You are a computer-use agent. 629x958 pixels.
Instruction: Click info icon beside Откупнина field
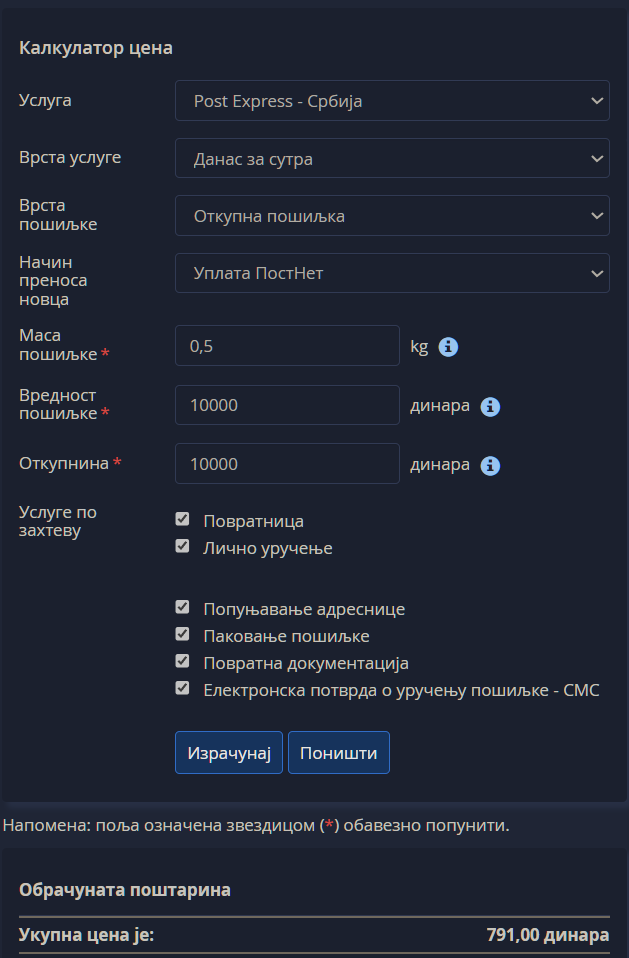[x=490, y=465]
